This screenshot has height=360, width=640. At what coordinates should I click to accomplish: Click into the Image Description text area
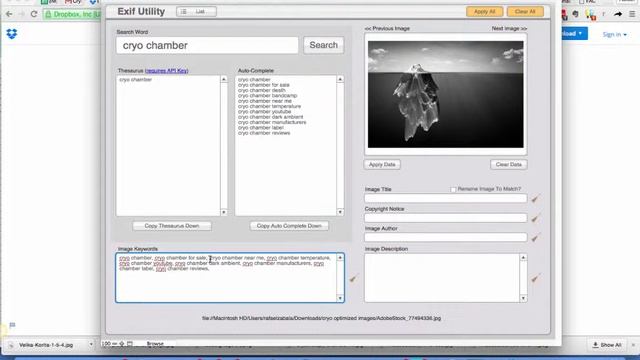tap(442, 278)
